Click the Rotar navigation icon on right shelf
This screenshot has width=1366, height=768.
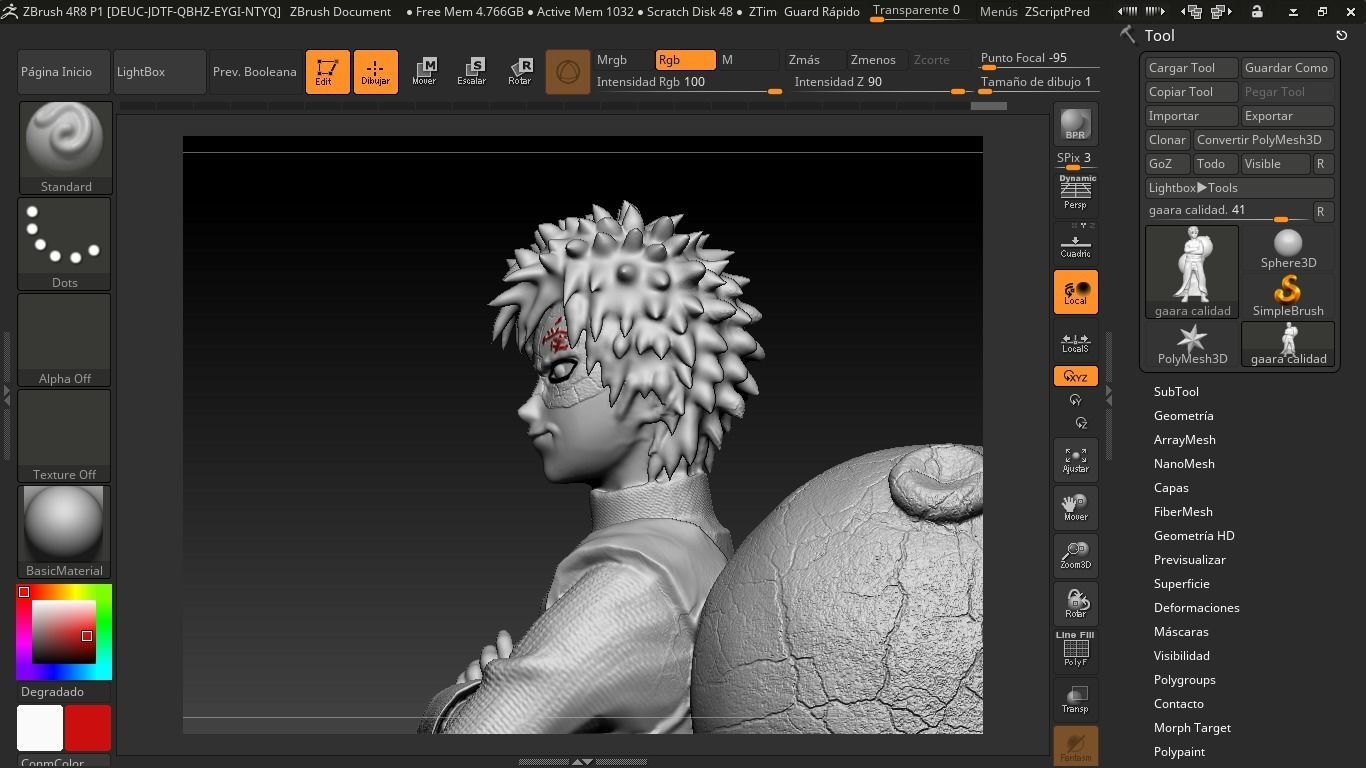click(1075, 604)
